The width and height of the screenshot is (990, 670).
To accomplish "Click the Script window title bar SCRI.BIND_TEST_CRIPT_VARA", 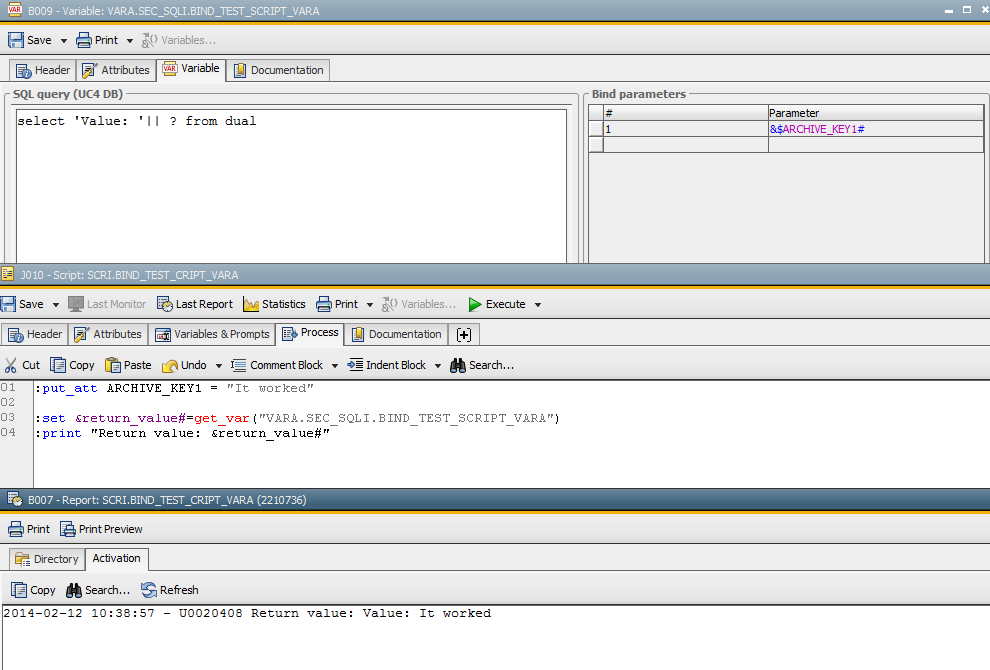I will (x=495, y=275).
